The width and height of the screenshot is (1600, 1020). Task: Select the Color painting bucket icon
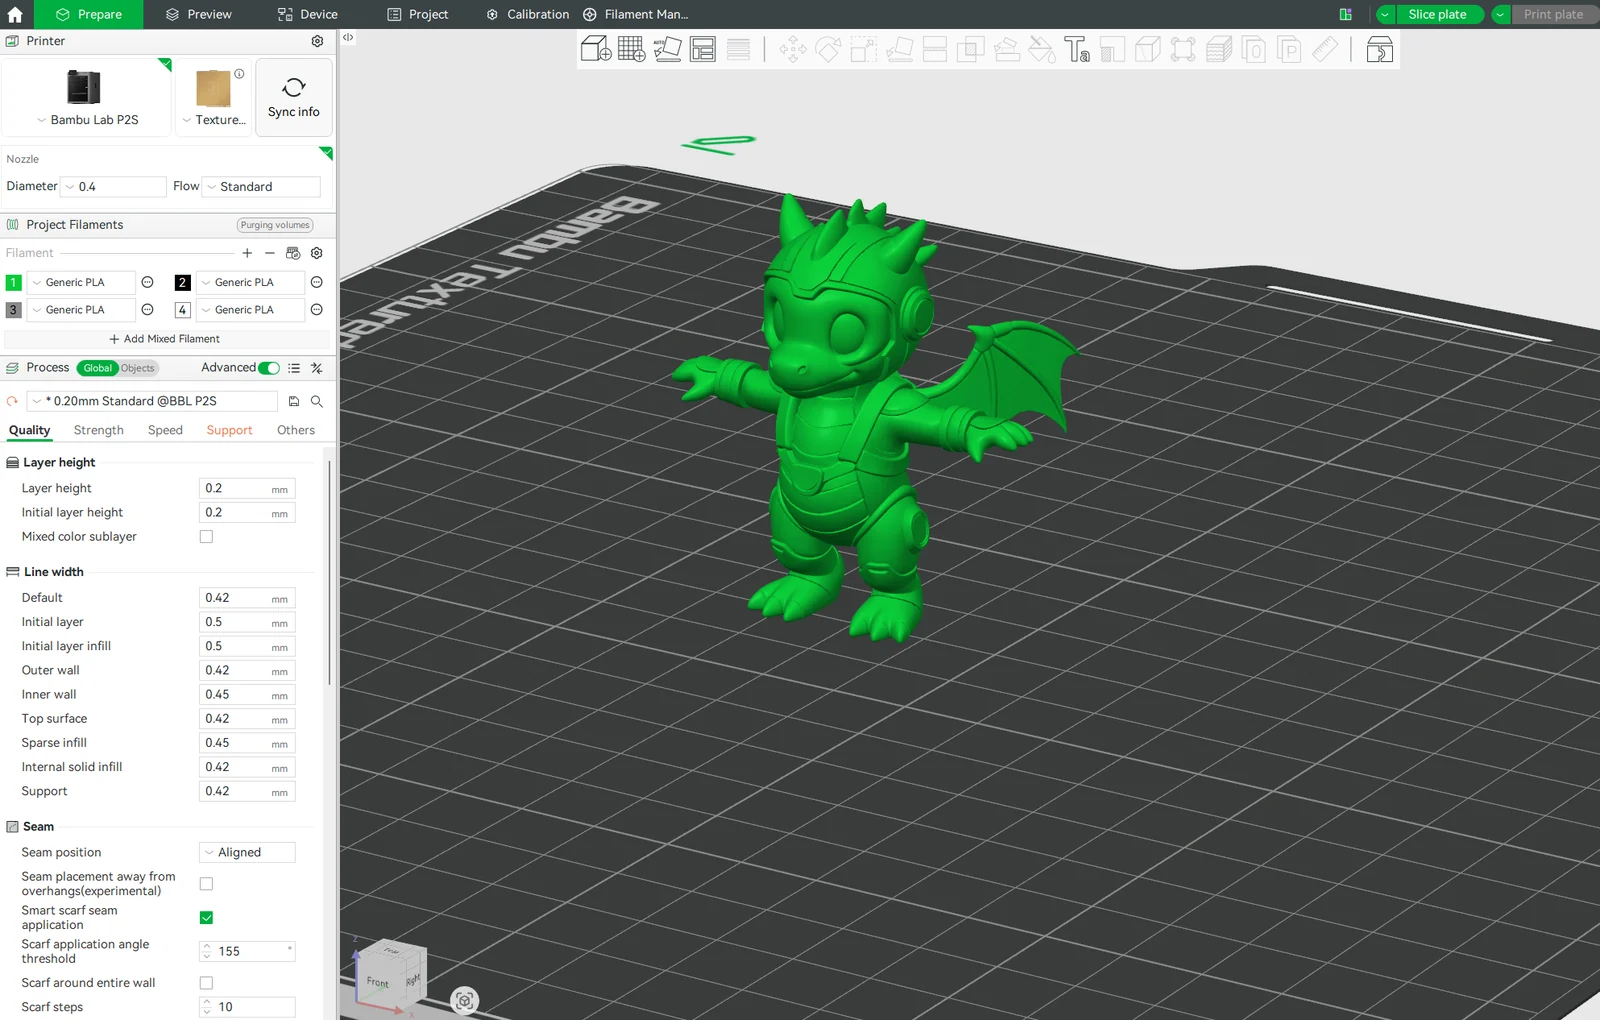click(1042, 49)
